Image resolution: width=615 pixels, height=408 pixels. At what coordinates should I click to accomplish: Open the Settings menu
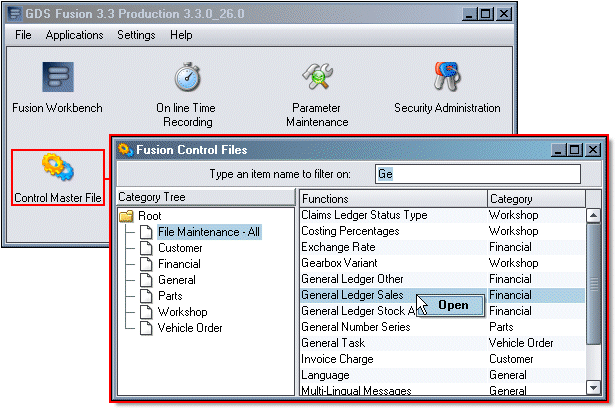(x=136, y=35)
